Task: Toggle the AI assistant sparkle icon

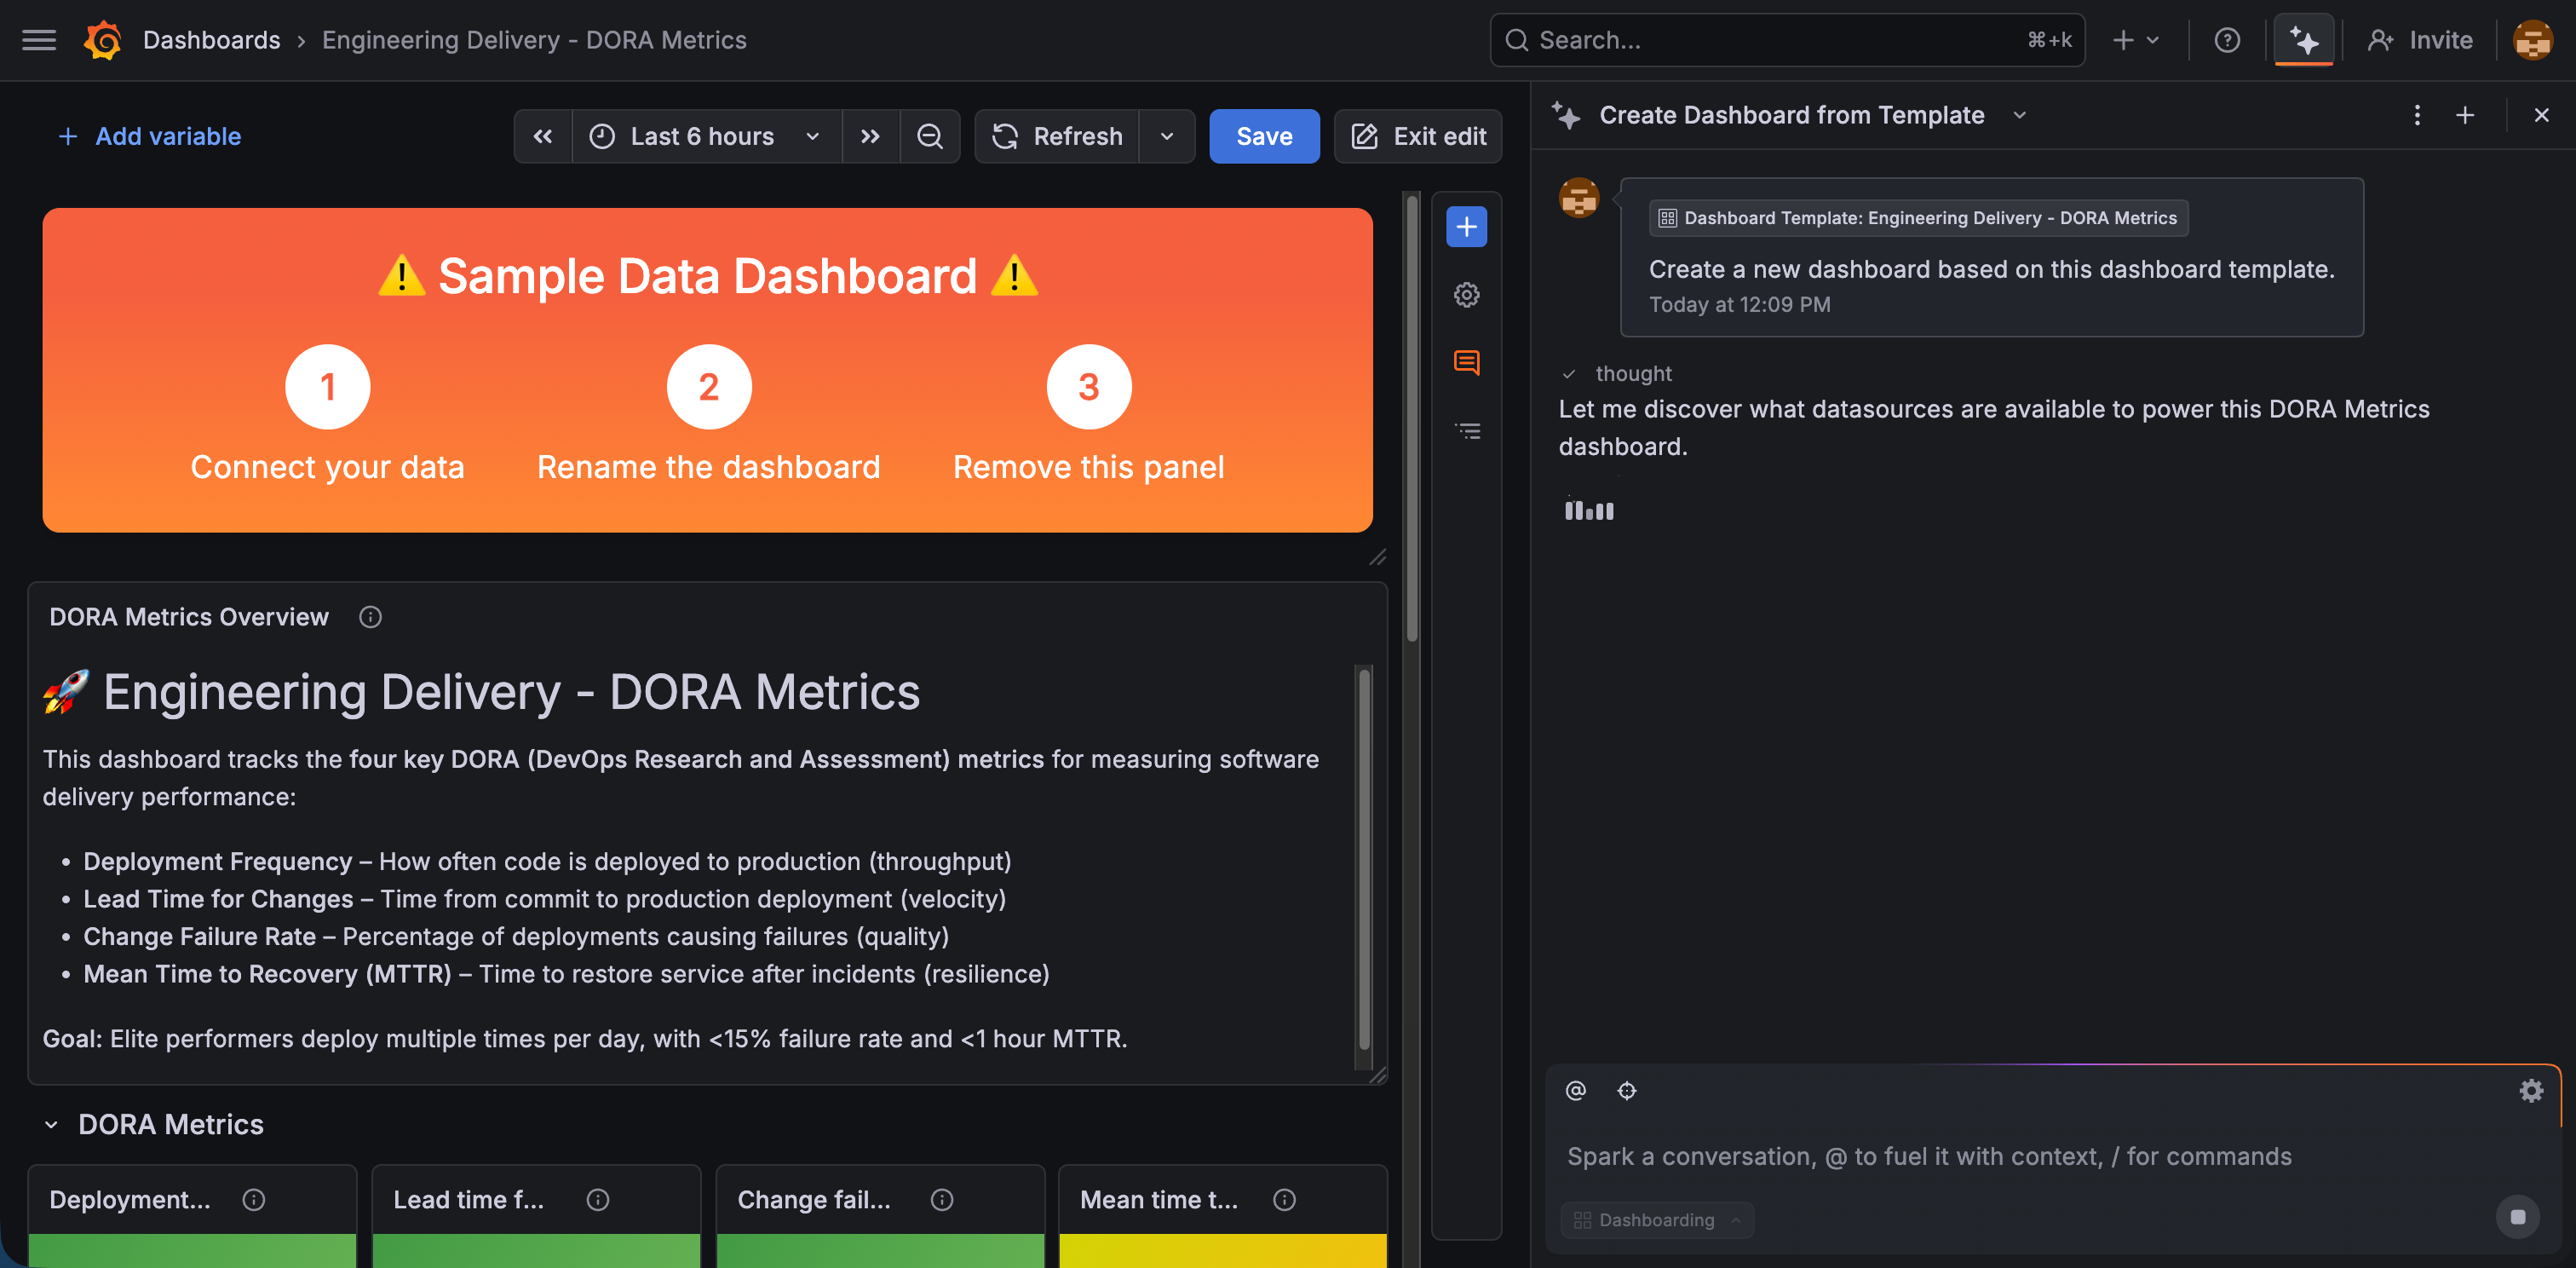Action: point(2303,40)
